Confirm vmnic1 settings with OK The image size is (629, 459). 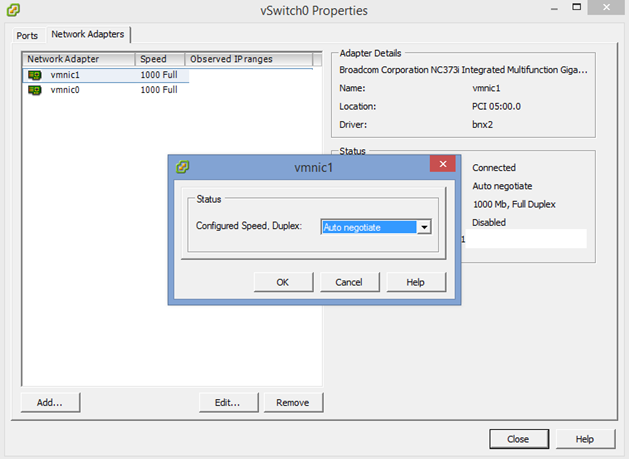click(283, 282)
